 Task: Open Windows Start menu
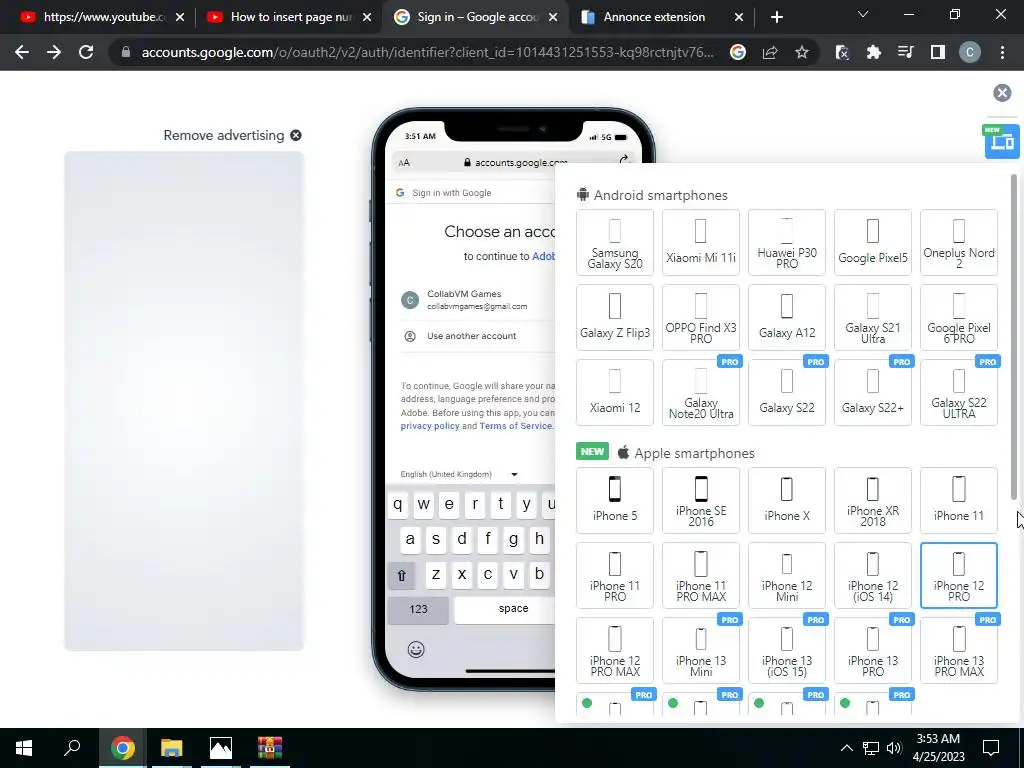pos(24,748)
